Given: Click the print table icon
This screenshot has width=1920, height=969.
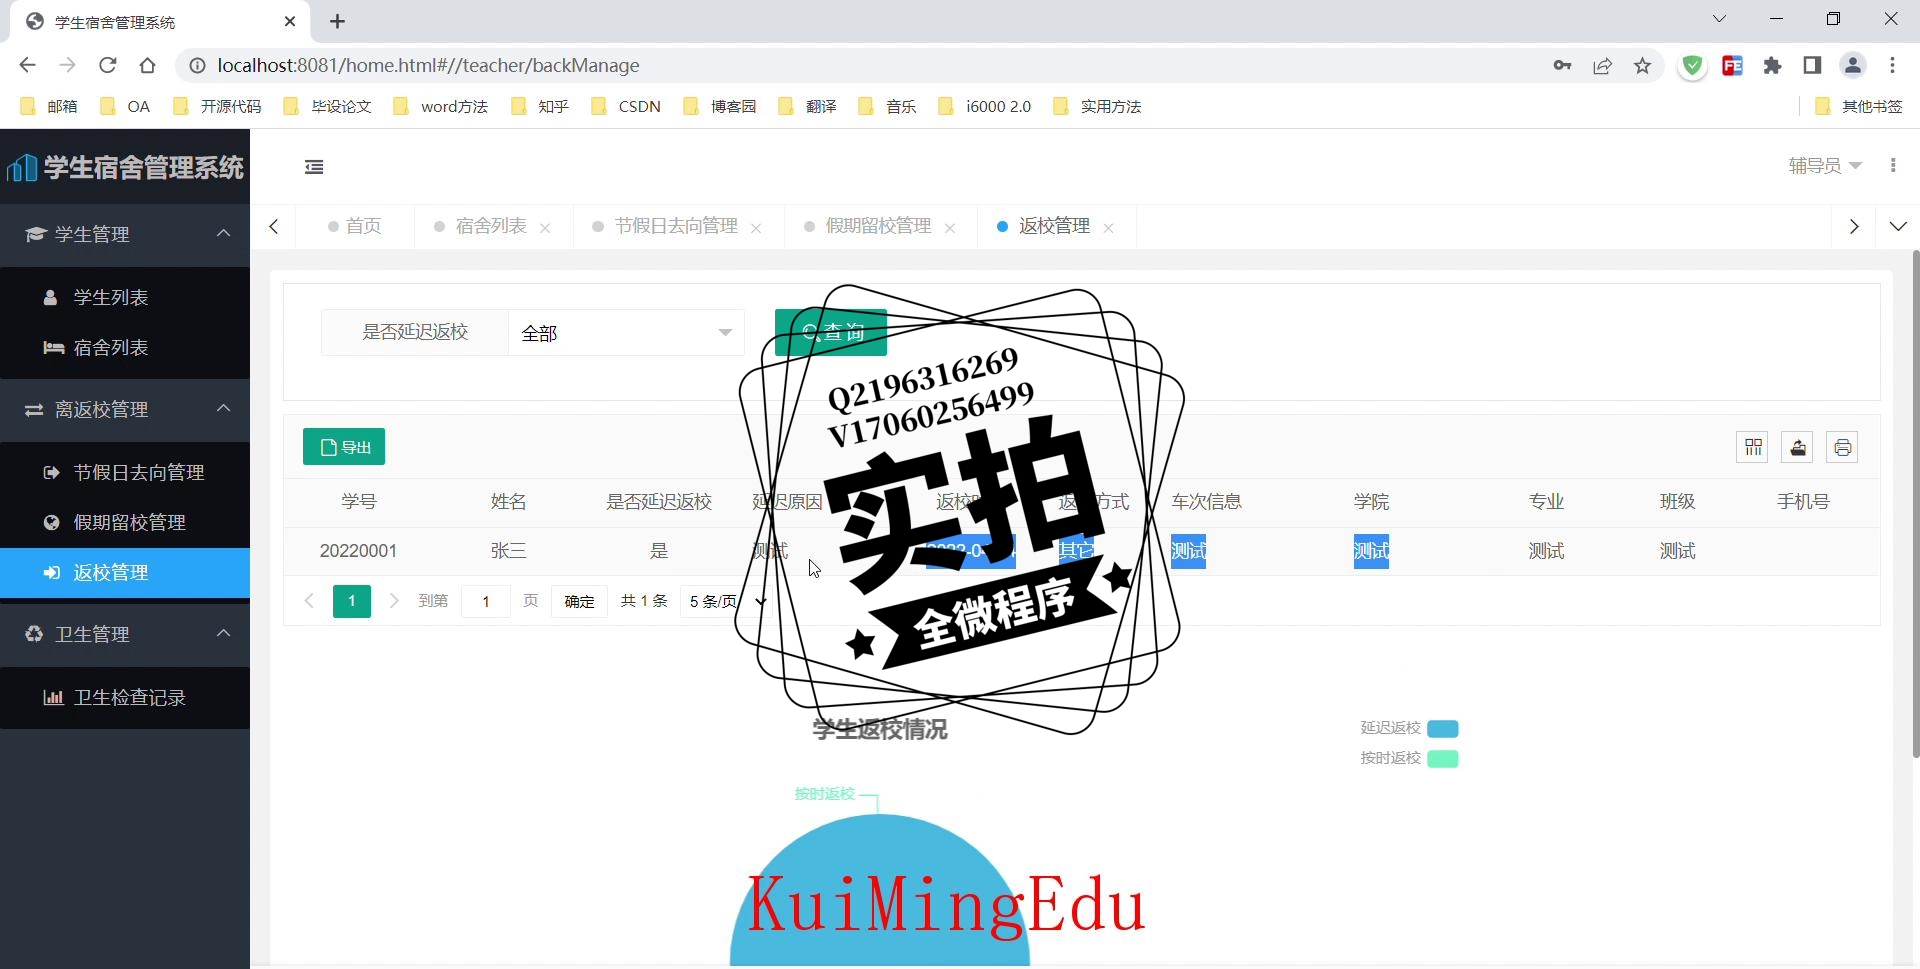Looking at the screenshot, I should point(1843,447).
